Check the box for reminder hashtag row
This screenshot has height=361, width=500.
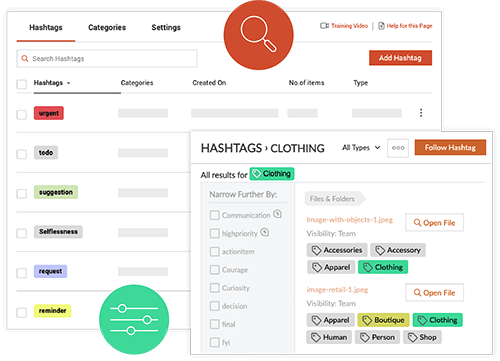(x=22, y=312)
